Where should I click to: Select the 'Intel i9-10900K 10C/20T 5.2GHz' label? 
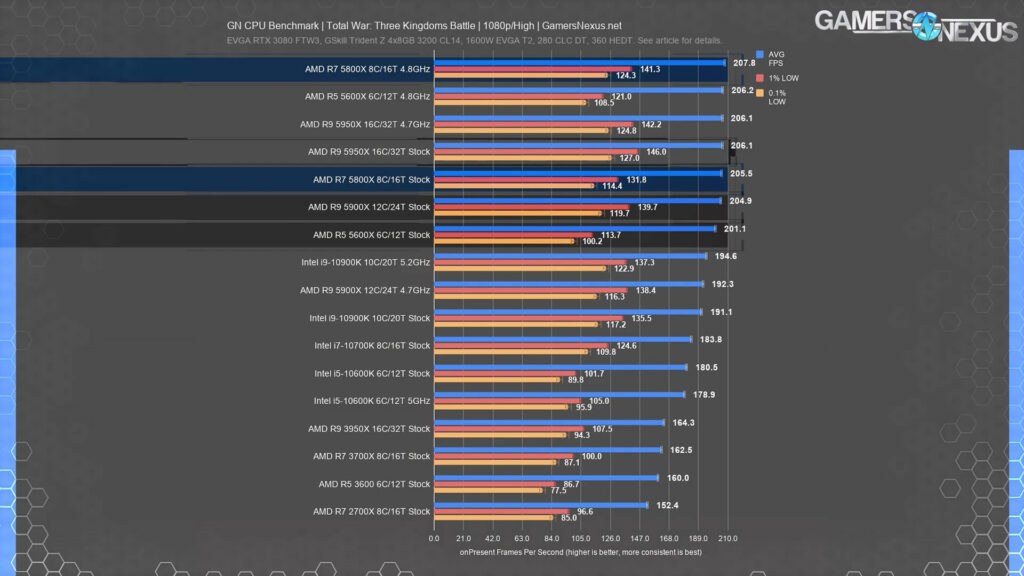click(366, 263)
